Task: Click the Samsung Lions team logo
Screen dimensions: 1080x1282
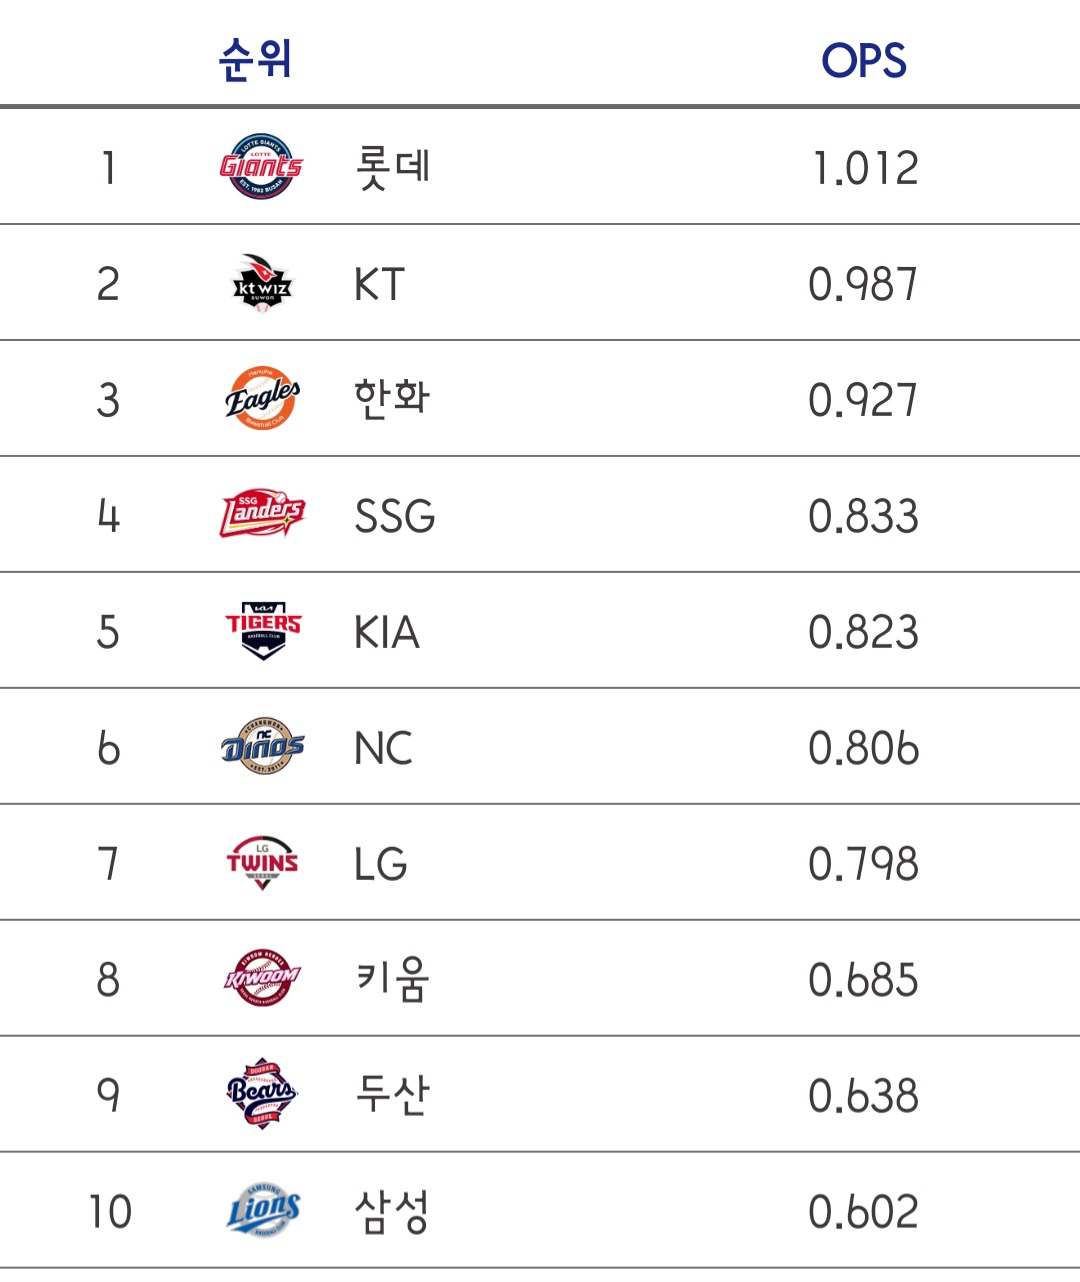Action: pos(263,1210)
